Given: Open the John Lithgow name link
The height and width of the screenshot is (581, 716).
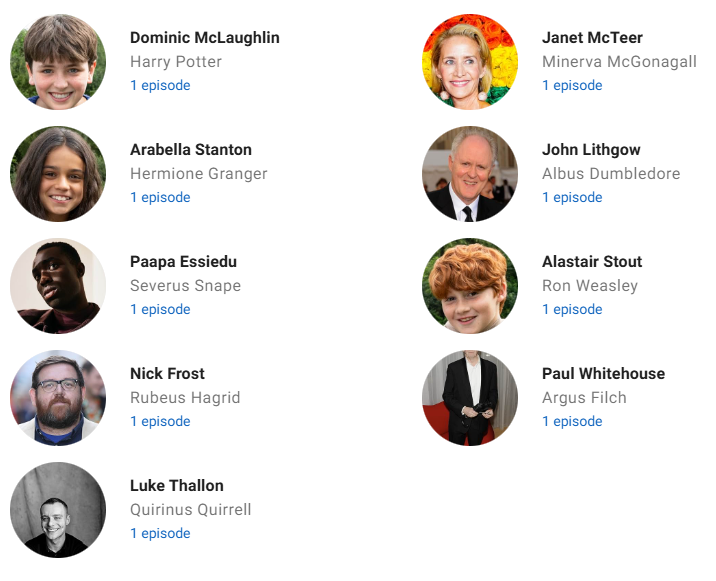Looking at the screenshot, I should tap(591, 149).
